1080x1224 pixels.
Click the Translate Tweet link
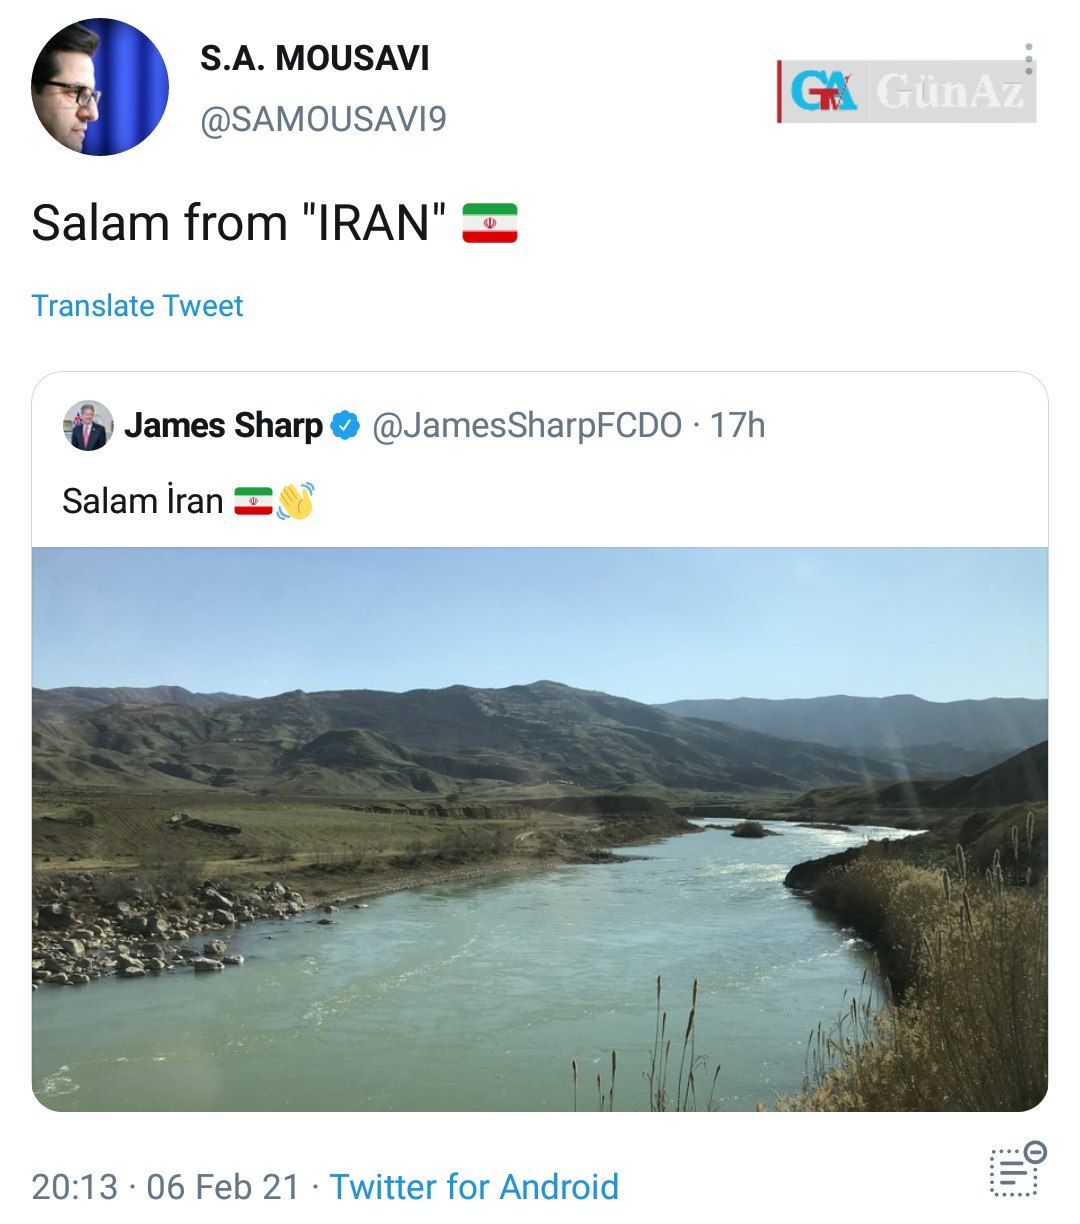pos(137,306)
